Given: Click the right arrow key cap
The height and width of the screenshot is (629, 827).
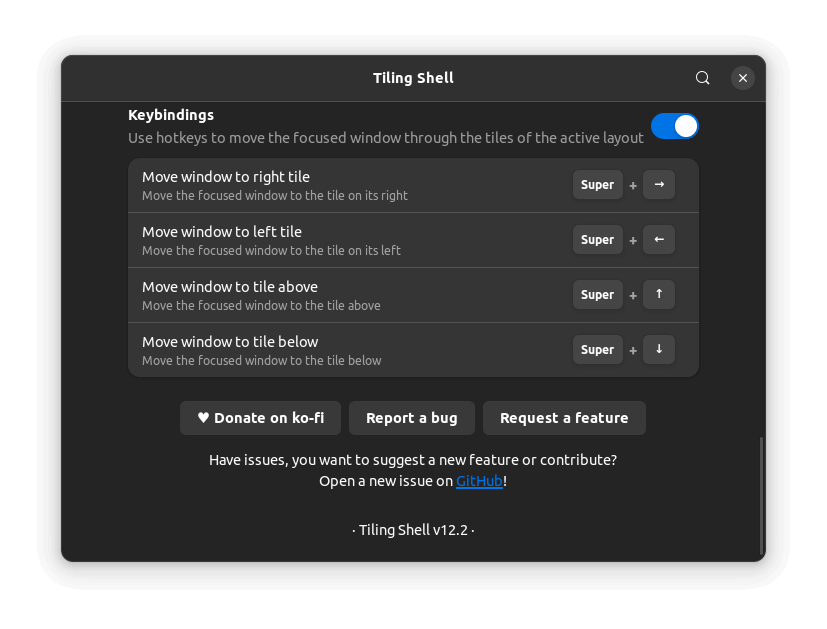Looking at the screenshot, I should click(x=659, y=185).
